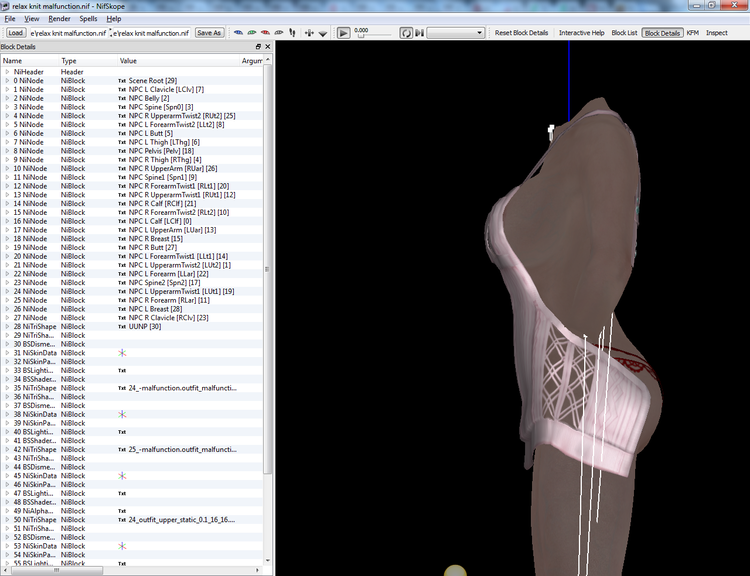750x576 pixels.
Task: Toggle the KFM panel button
Action: (x=693, y=33)
